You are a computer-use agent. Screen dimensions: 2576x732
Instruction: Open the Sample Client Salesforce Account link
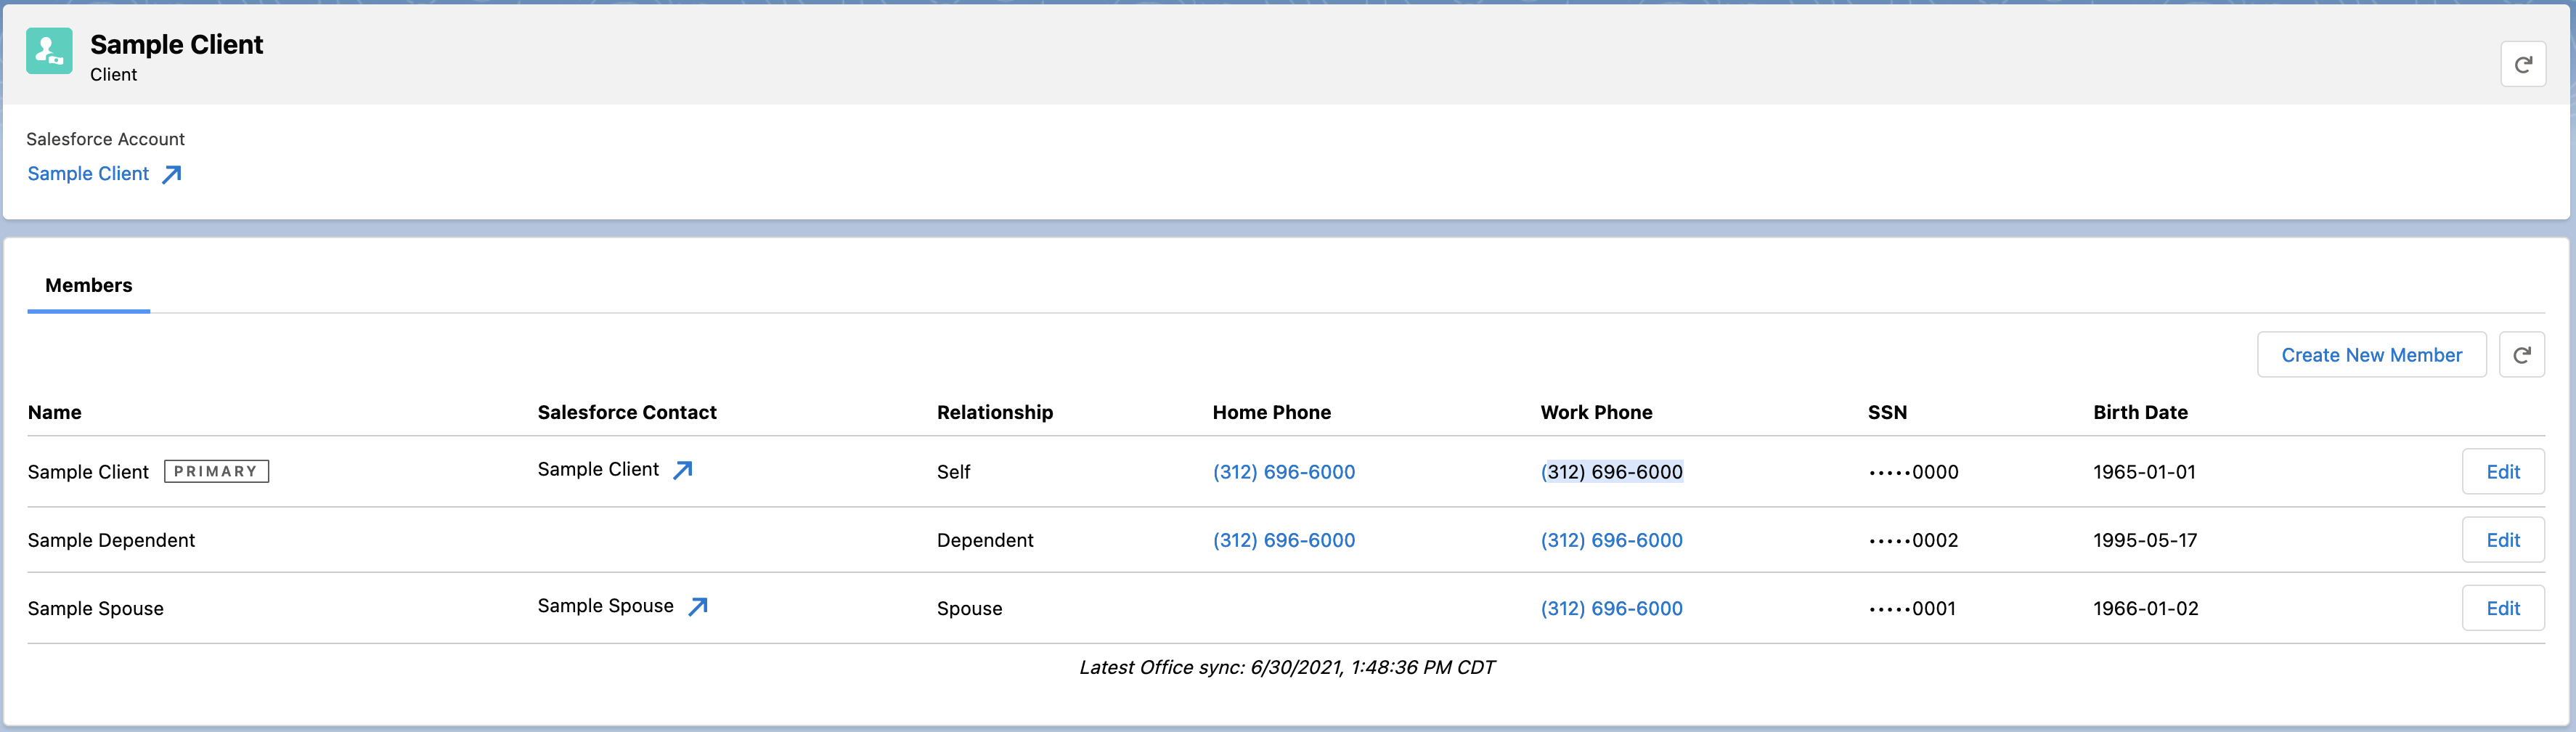[88, 174]
